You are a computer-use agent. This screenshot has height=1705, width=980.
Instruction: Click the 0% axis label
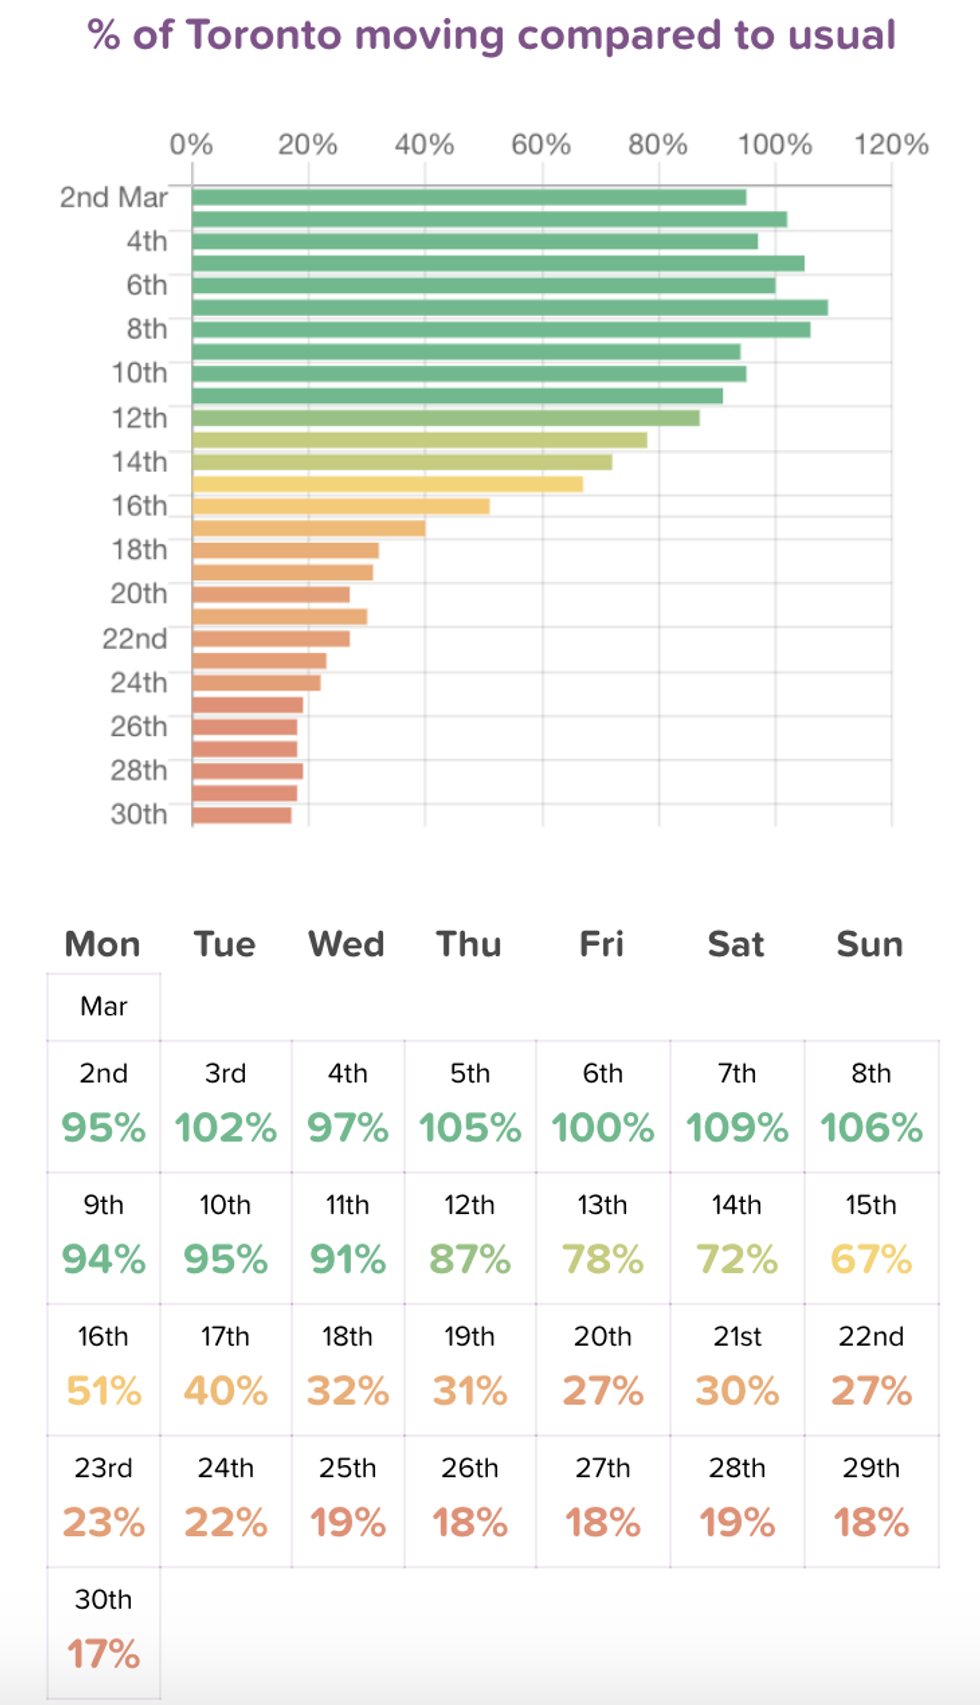coord(191,145)
